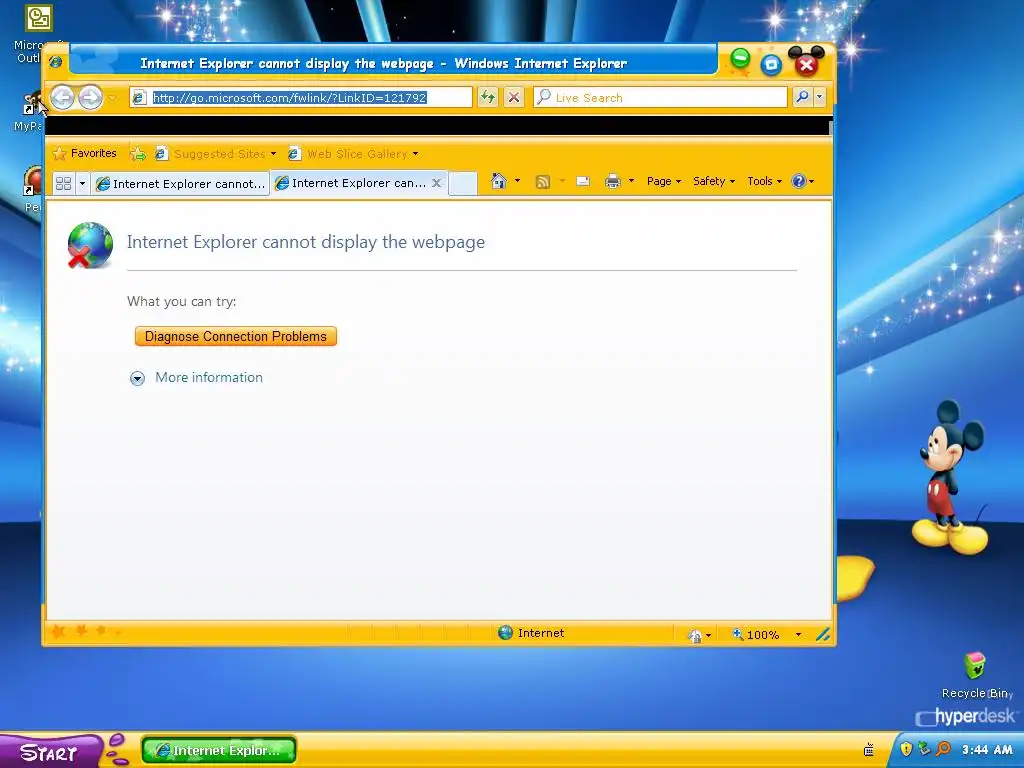Click the 3:44 AM system clock
1024x768 pixels.
[x=987, y=750]
